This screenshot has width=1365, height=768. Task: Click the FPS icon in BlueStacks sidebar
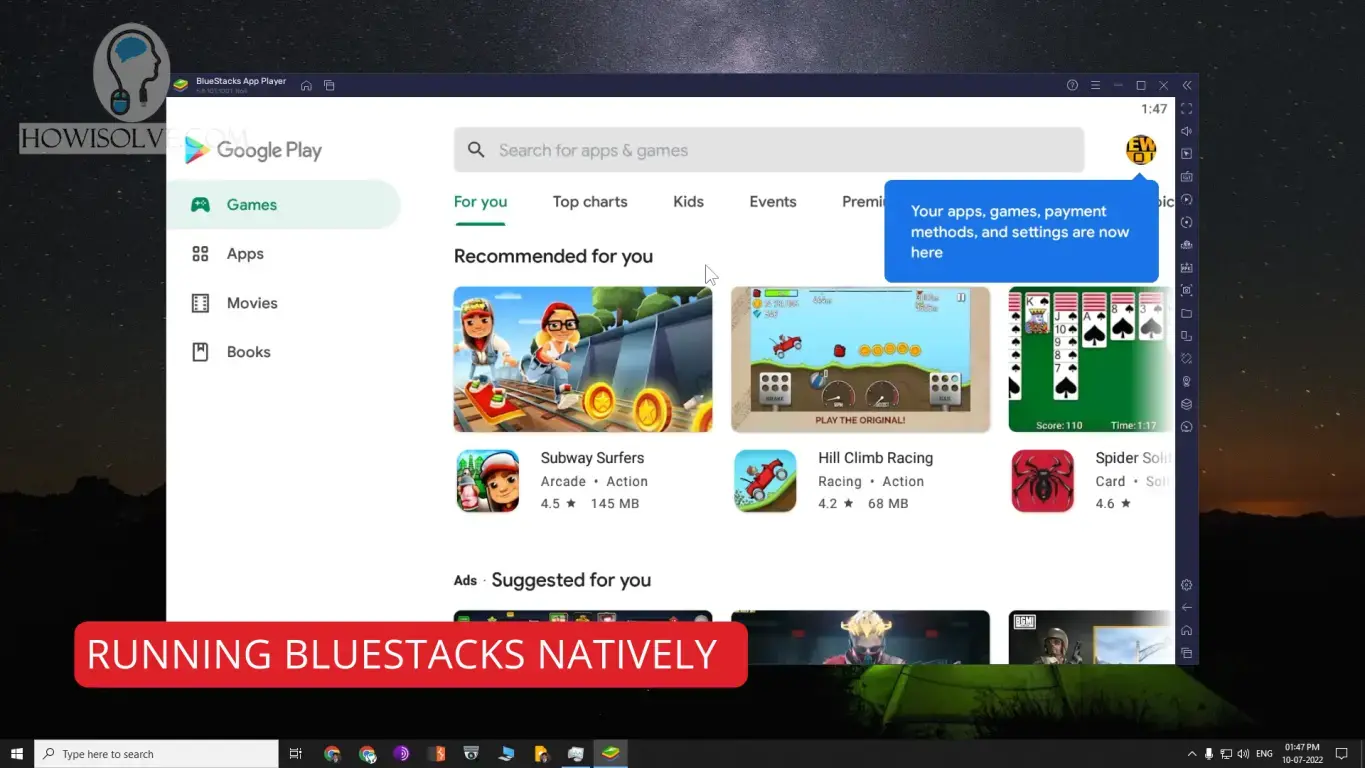[1187, 267]
